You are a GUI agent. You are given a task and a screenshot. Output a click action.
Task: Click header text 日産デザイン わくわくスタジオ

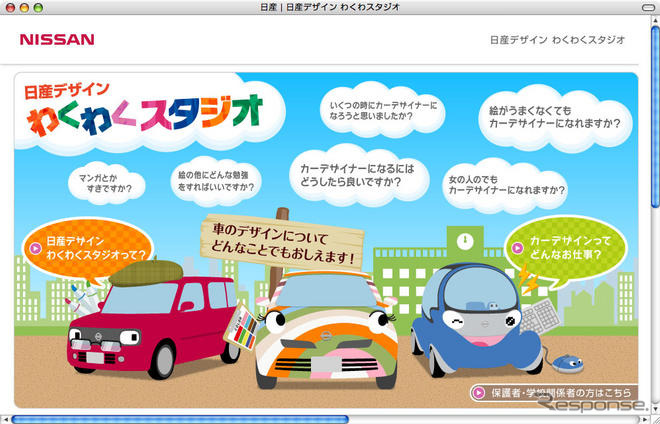coord(558,40)
